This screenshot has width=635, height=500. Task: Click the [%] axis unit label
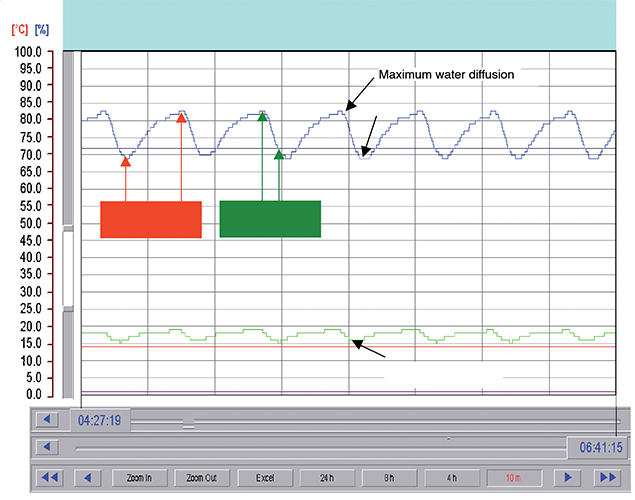[x=42, y=30]
